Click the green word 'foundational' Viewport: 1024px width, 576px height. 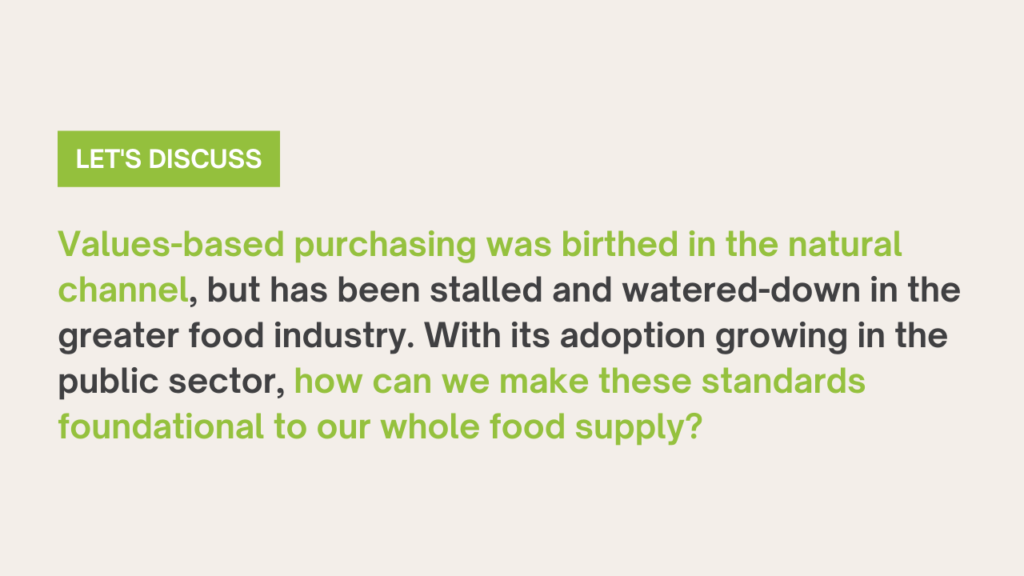coord(161,426)
